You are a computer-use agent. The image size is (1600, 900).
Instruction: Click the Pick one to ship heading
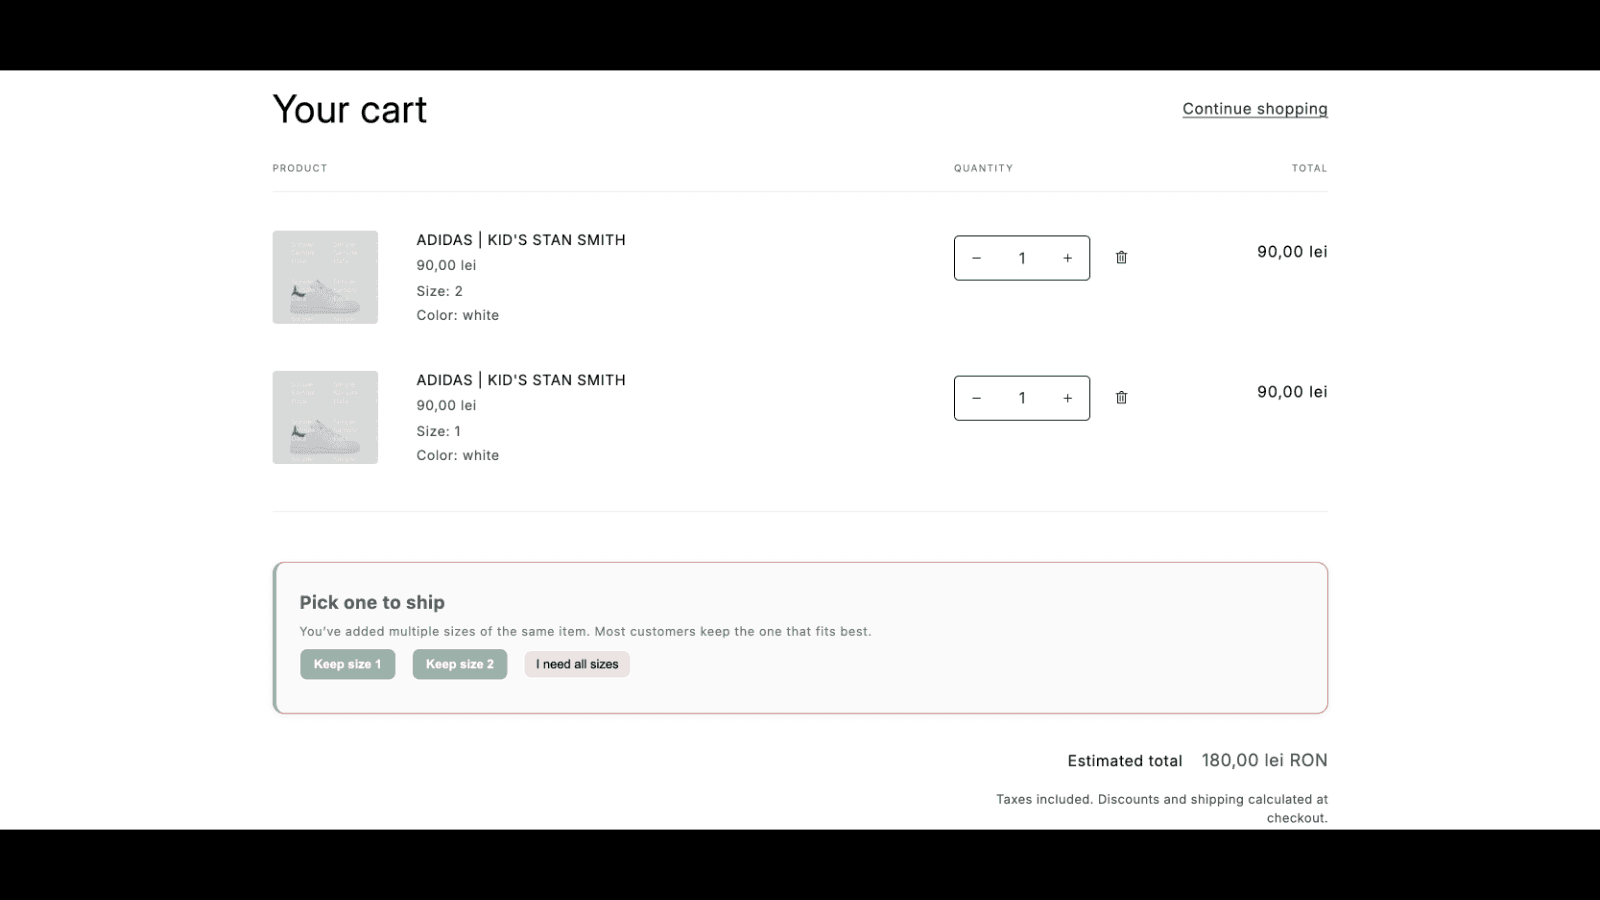click(372, 602)
